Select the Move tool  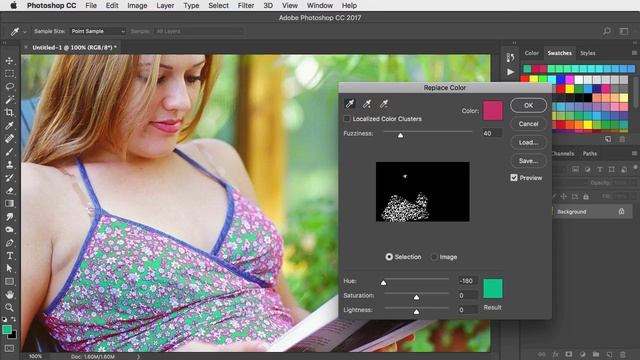click(9, 60)
